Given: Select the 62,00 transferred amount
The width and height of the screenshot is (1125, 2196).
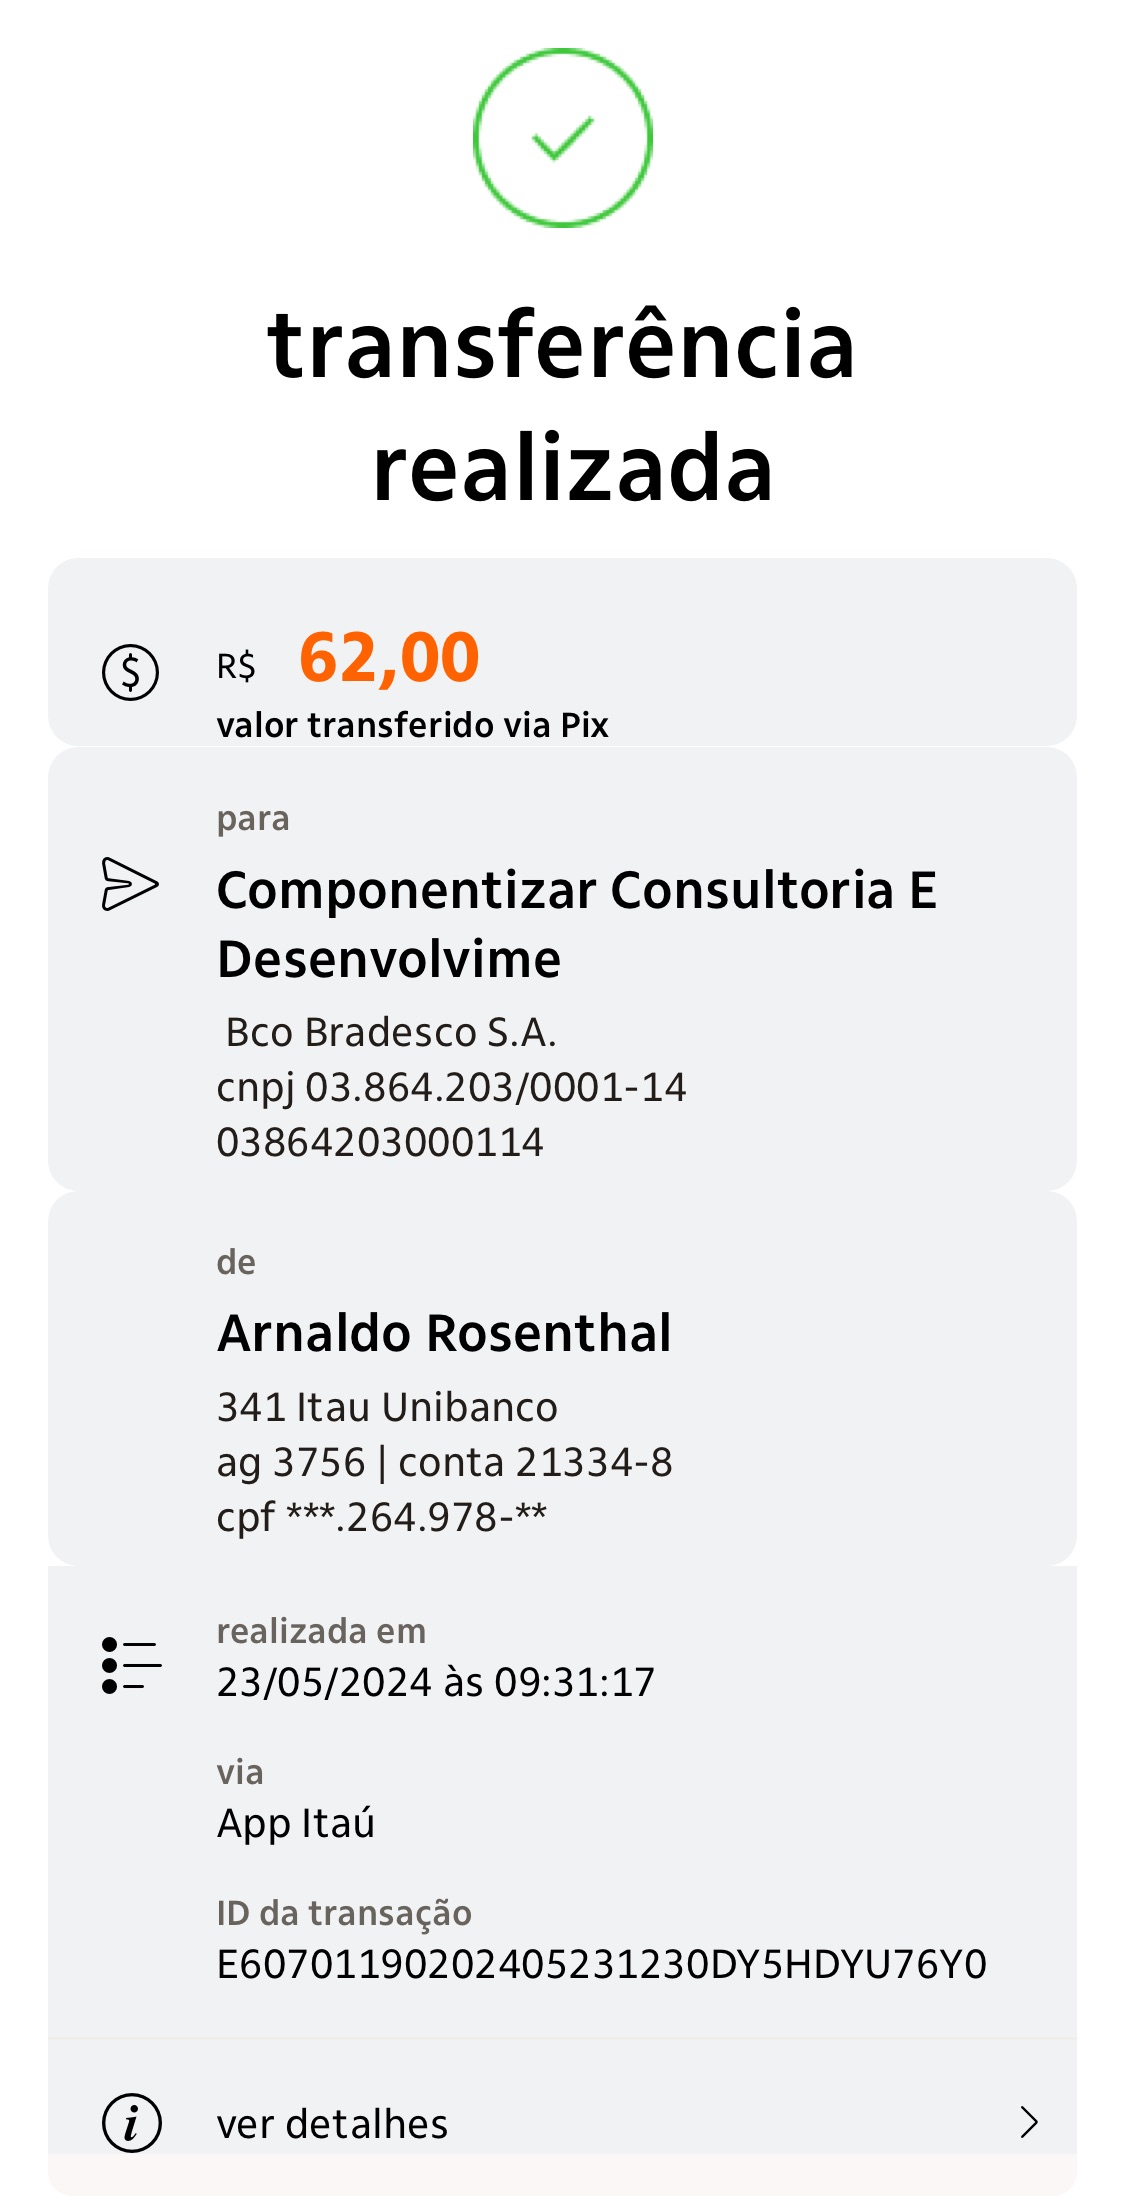Looking at the screenshot, I should click(389, 659).
